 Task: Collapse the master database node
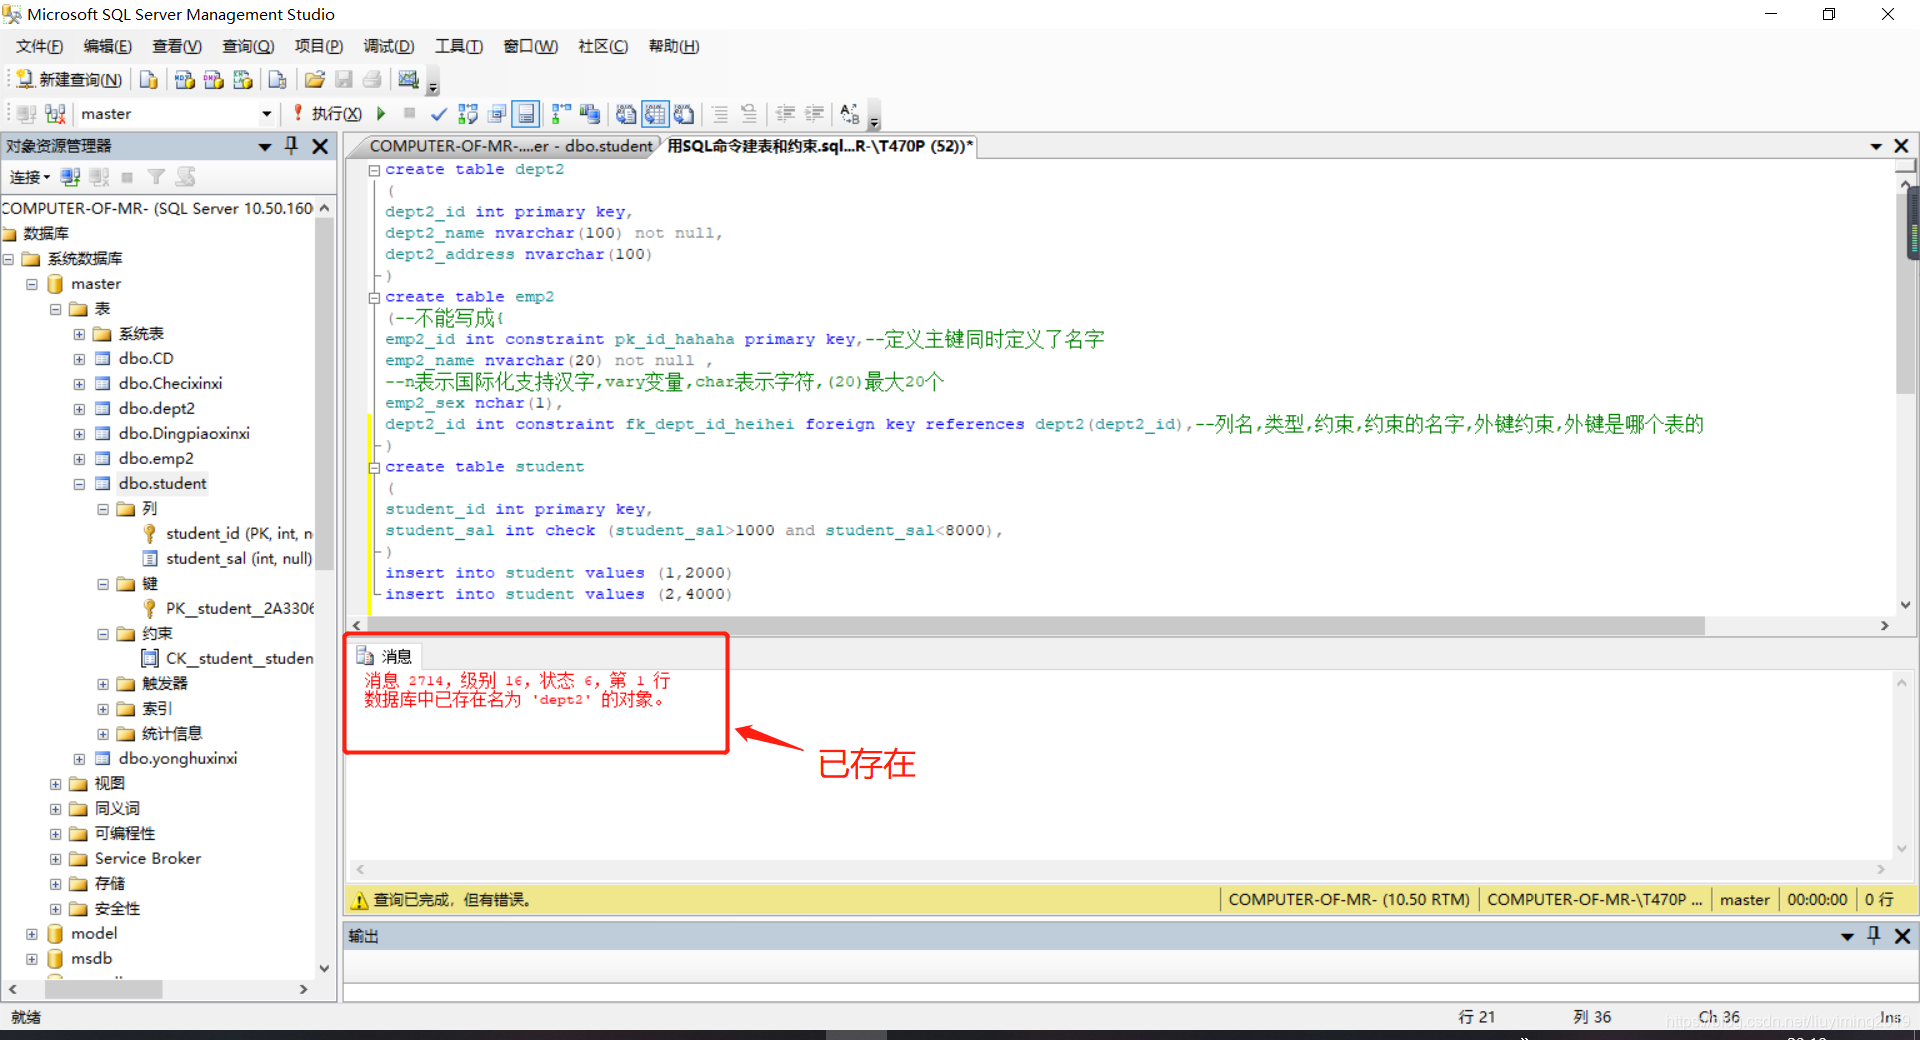31,284
